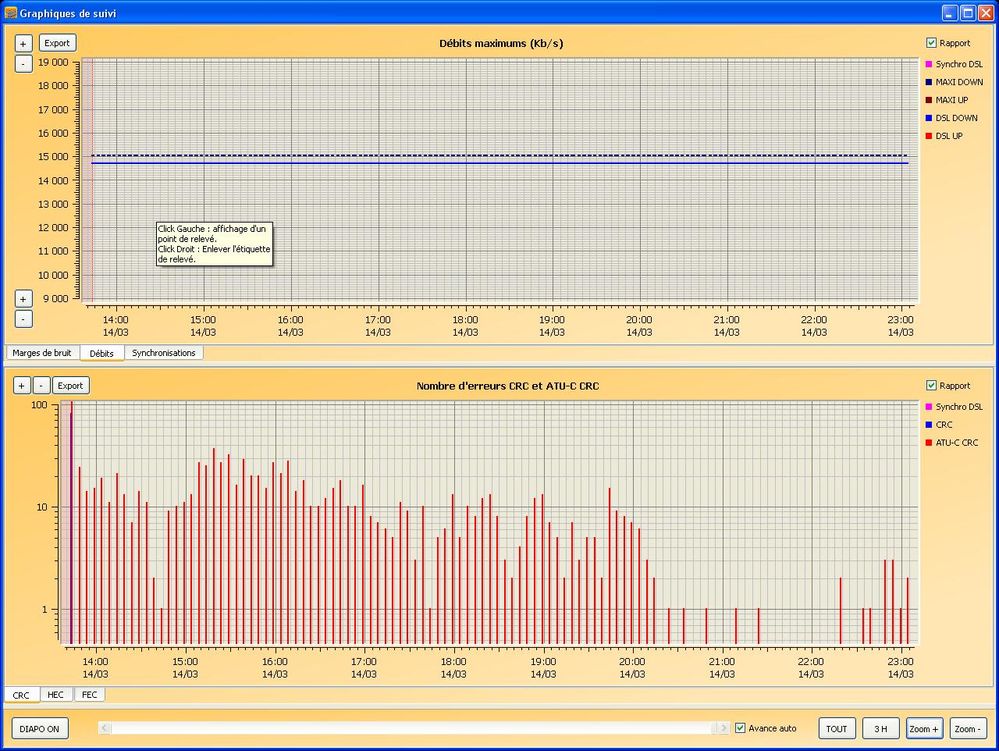Export the Débits maximums chart
The height and width of the screenshot is (751, 999).
tap(57, 43)
